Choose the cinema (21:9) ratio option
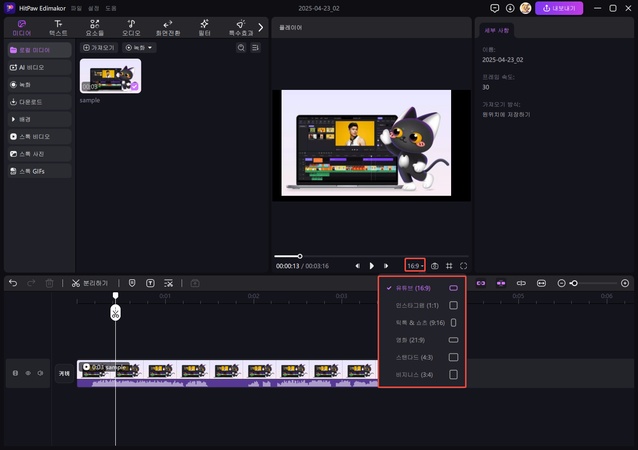The width and height of the screenshot is (638, 450). pyautogui.click(x=422, y=340)
